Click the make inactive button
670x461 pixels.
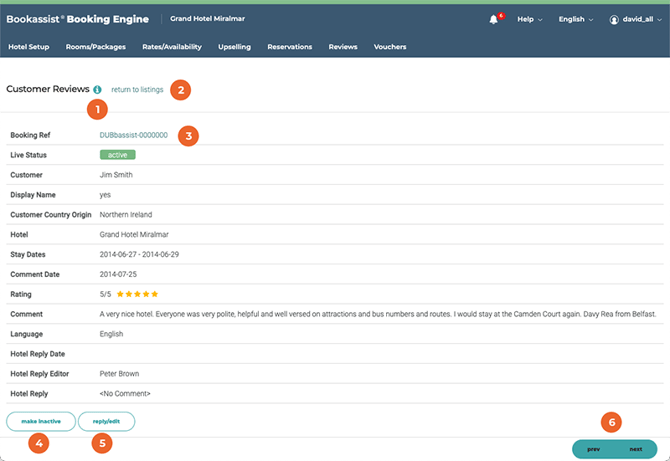[41, 421]
